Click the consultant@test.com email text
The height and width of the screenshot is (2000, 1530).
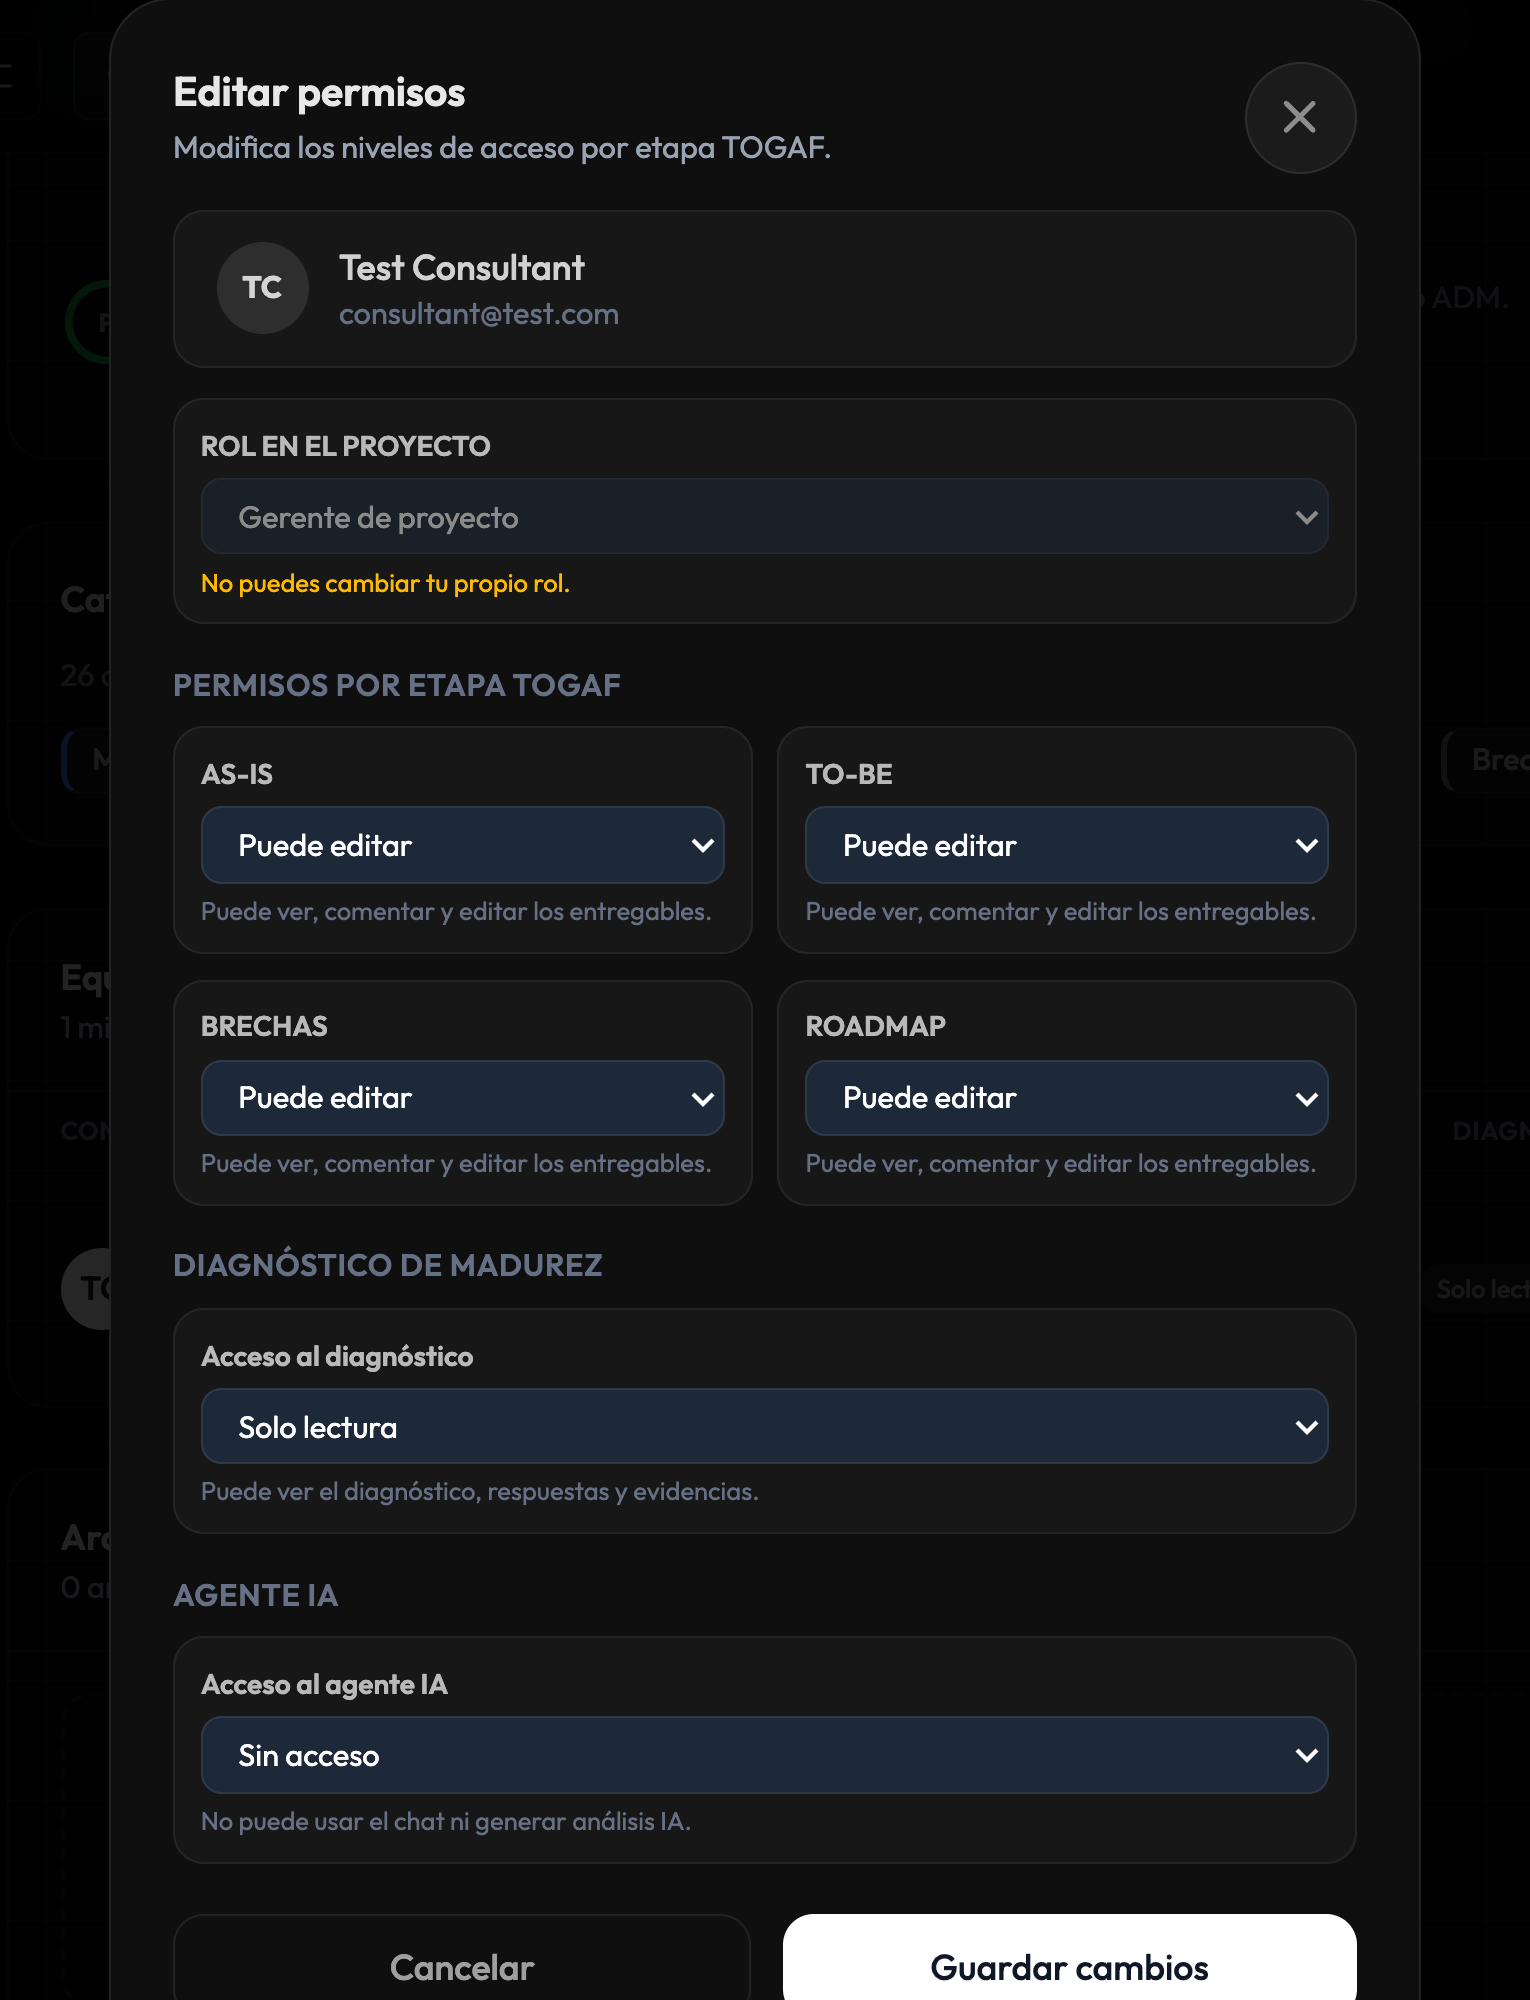pyautogui.click(x=479, y=314)
